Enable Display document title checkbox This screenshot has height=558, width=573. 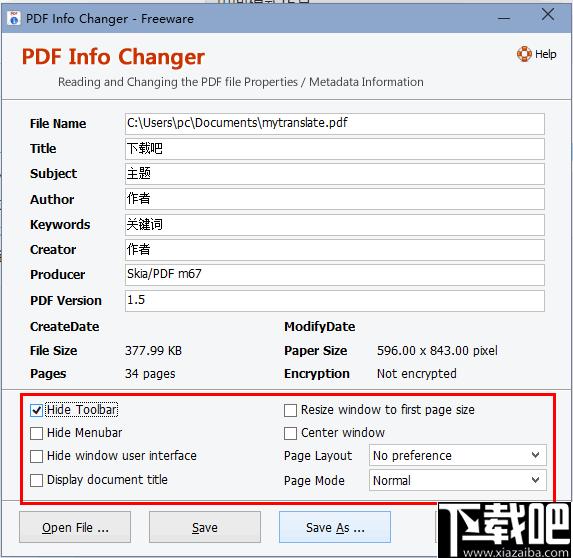36,480
